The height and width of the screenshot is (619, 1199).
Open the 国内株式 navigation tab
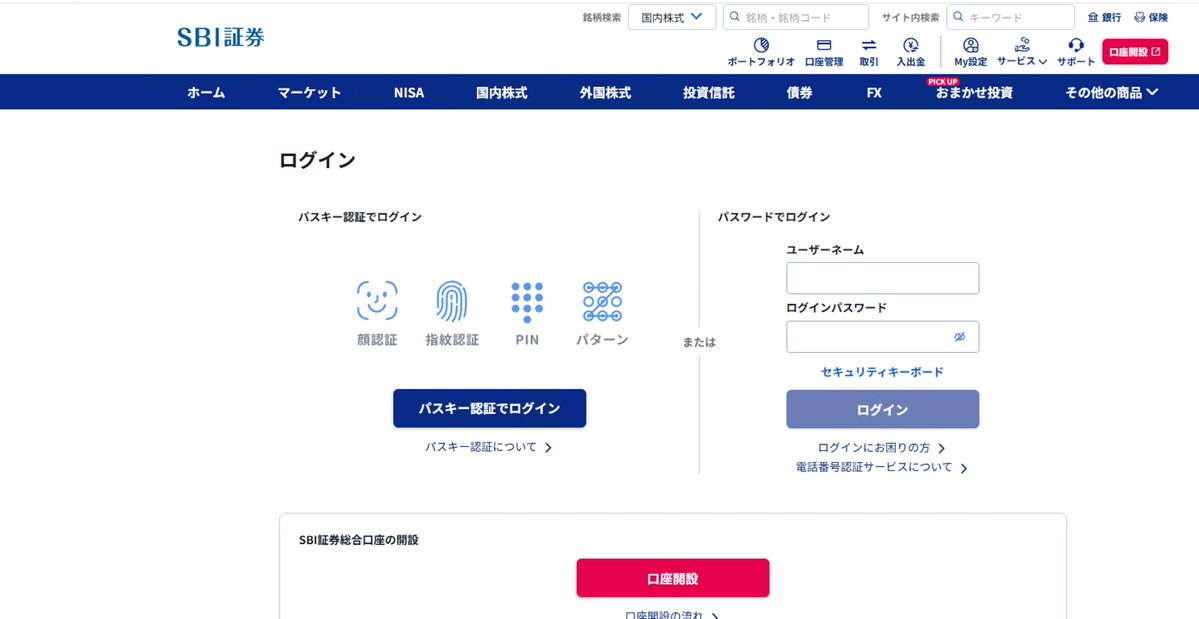point(502,92)
